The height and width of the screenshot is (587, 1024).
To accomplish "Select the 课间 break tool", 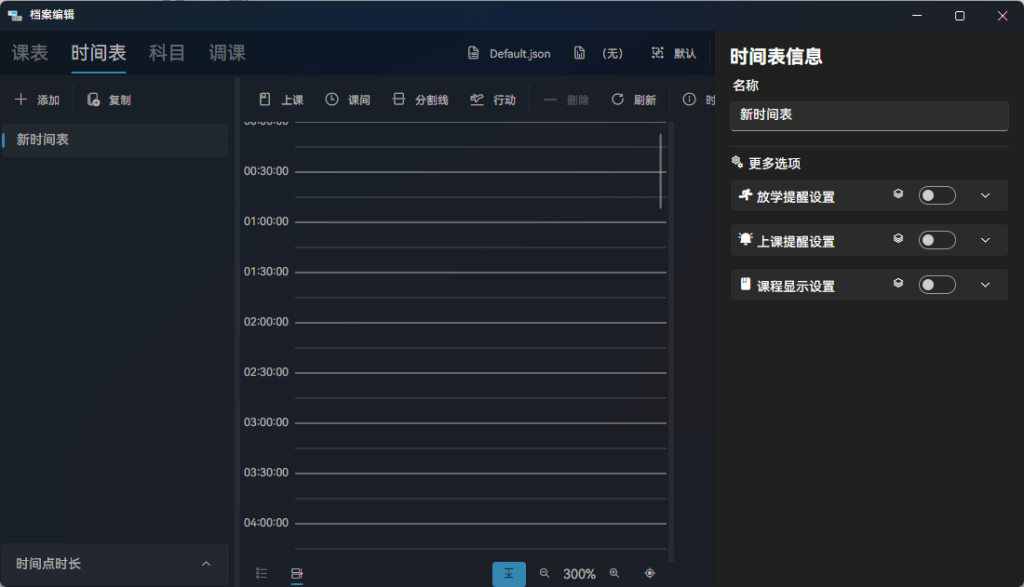I will click(348, 99).
